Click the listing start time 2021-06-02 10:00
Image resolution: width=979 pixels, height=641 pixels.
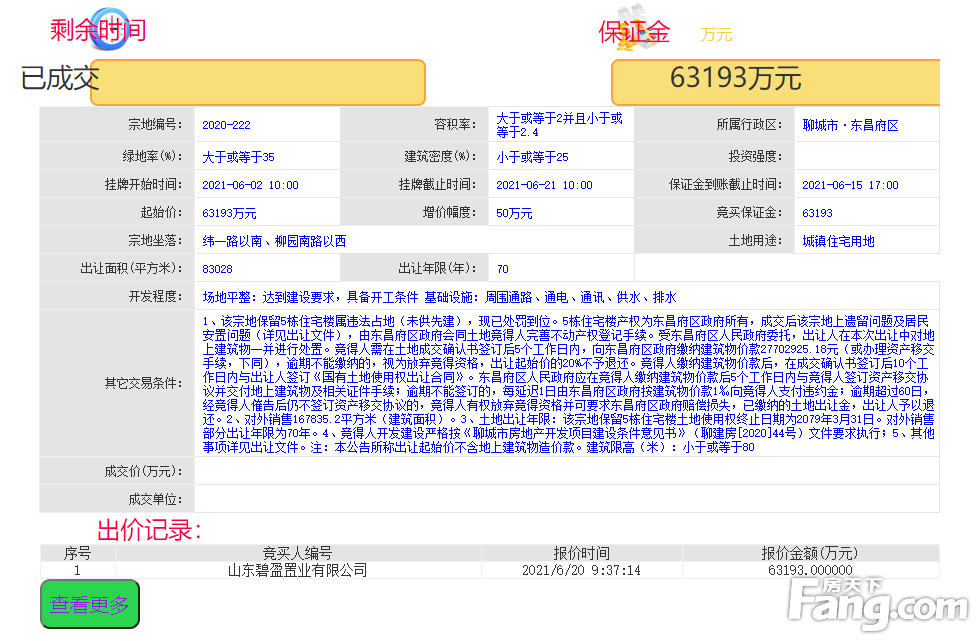point(250,185)
